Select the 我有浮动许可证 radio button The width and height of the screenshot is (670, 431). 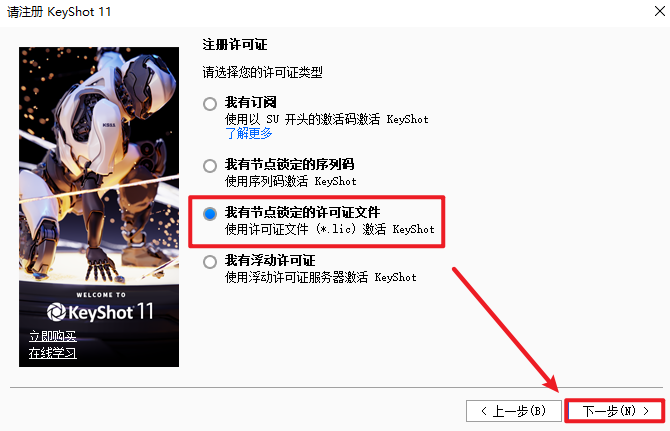pos(210,262)
